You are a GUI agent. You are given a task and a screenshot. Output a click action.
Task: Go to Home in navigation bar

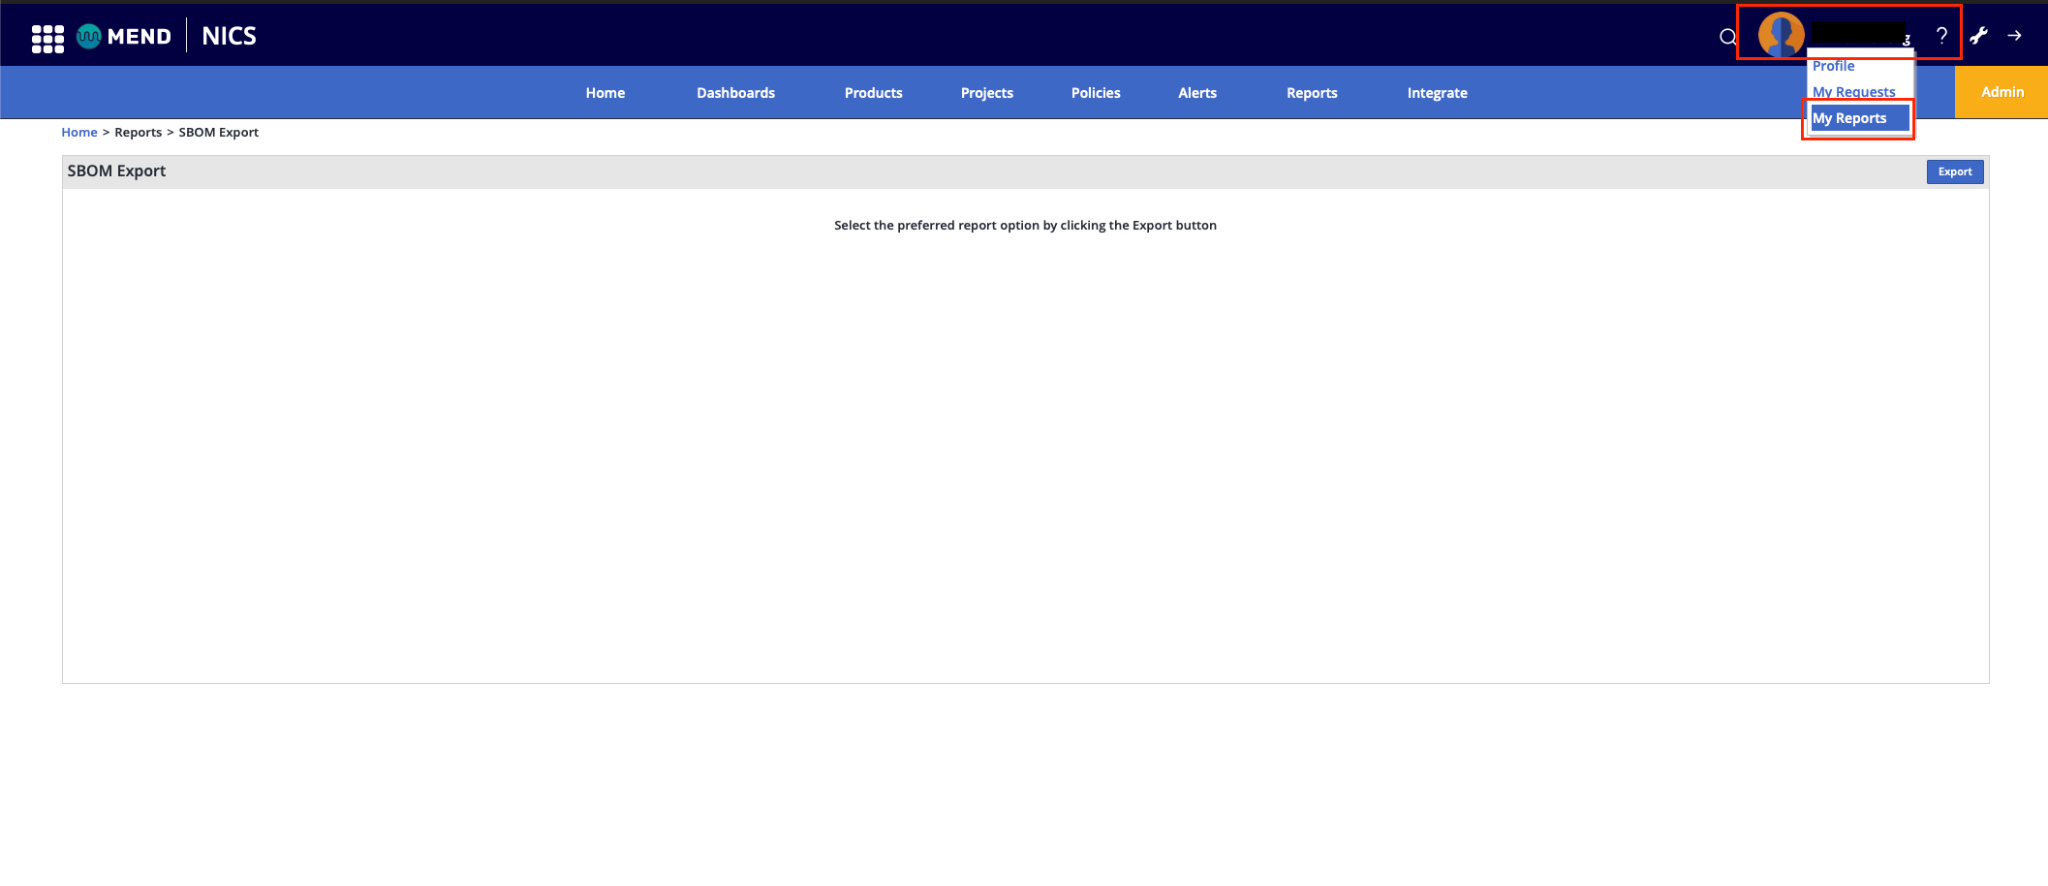[x=605, y=93]
